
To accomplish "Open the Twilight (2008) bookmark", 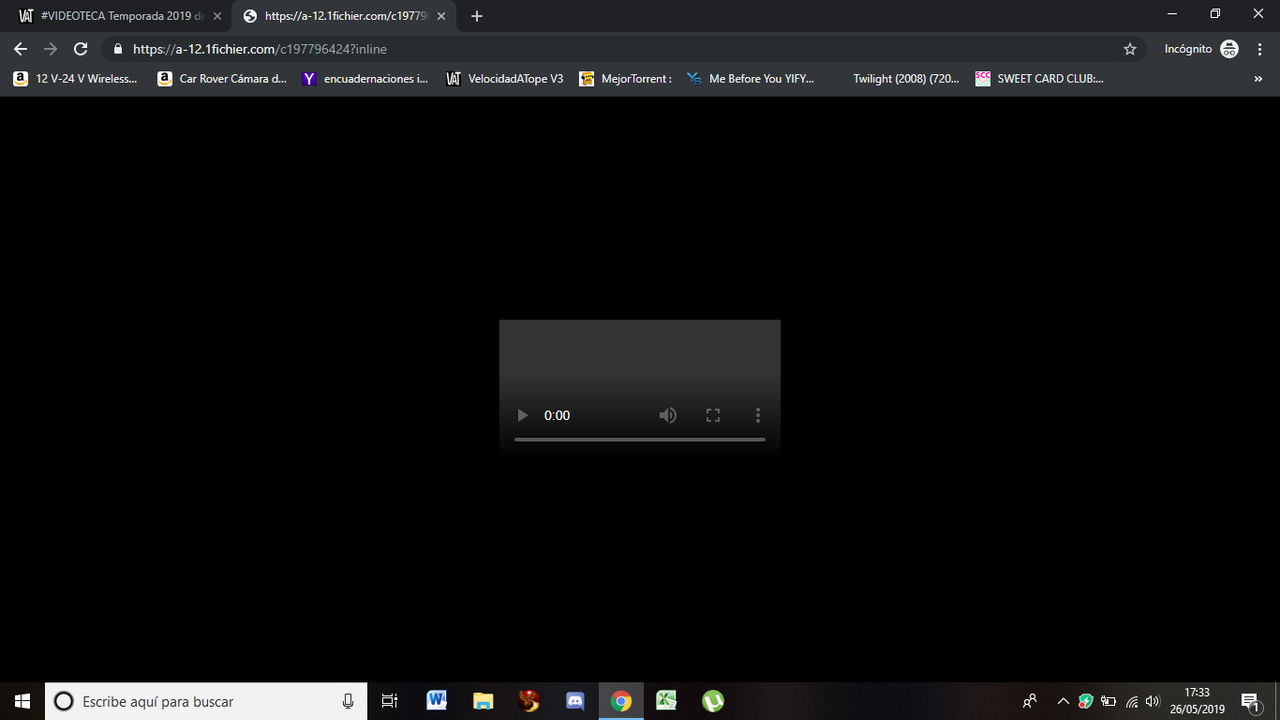I will coord(905,78).
